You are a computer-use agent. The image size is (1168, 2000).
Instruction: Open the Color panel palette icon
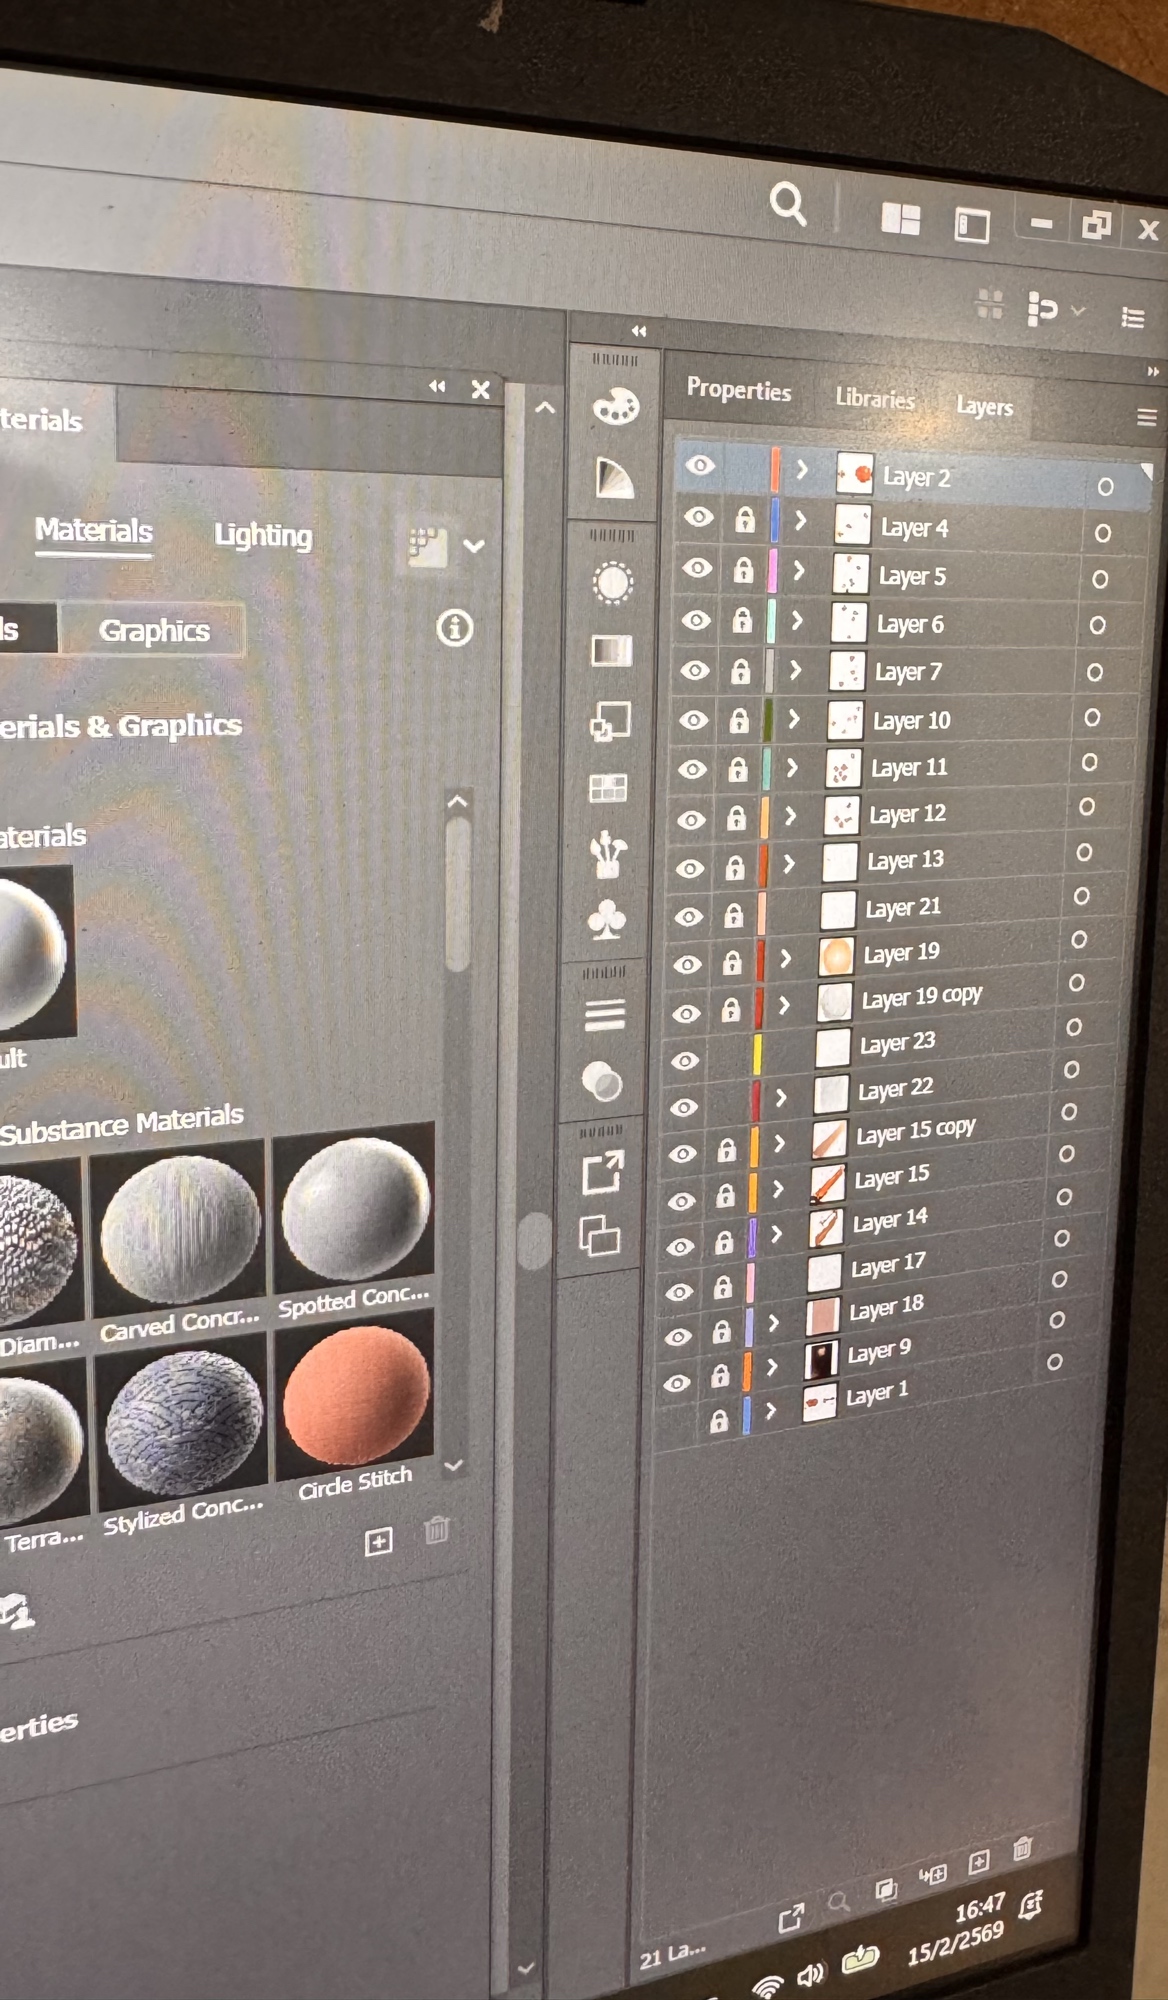pos(615,407)
